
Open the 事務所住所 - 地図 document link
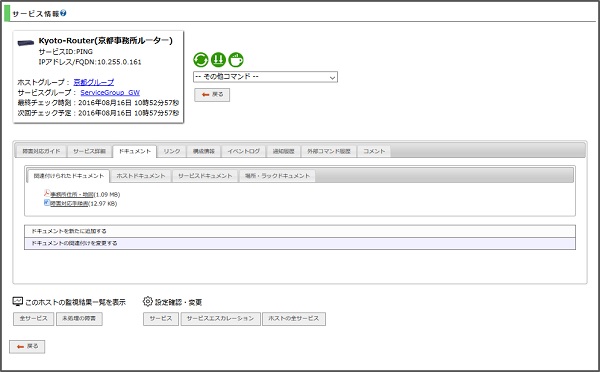tap(72, 194)
